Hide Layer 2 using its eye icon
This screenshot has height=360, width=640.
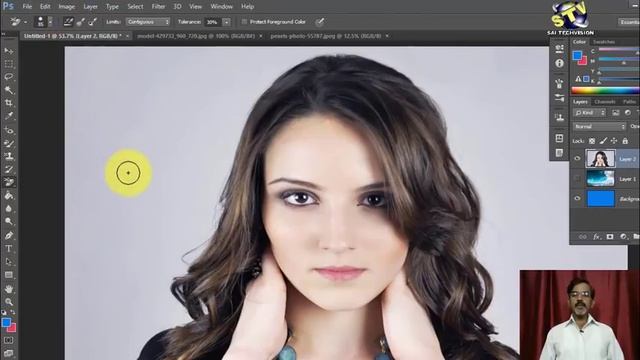(x=577, y=159)
